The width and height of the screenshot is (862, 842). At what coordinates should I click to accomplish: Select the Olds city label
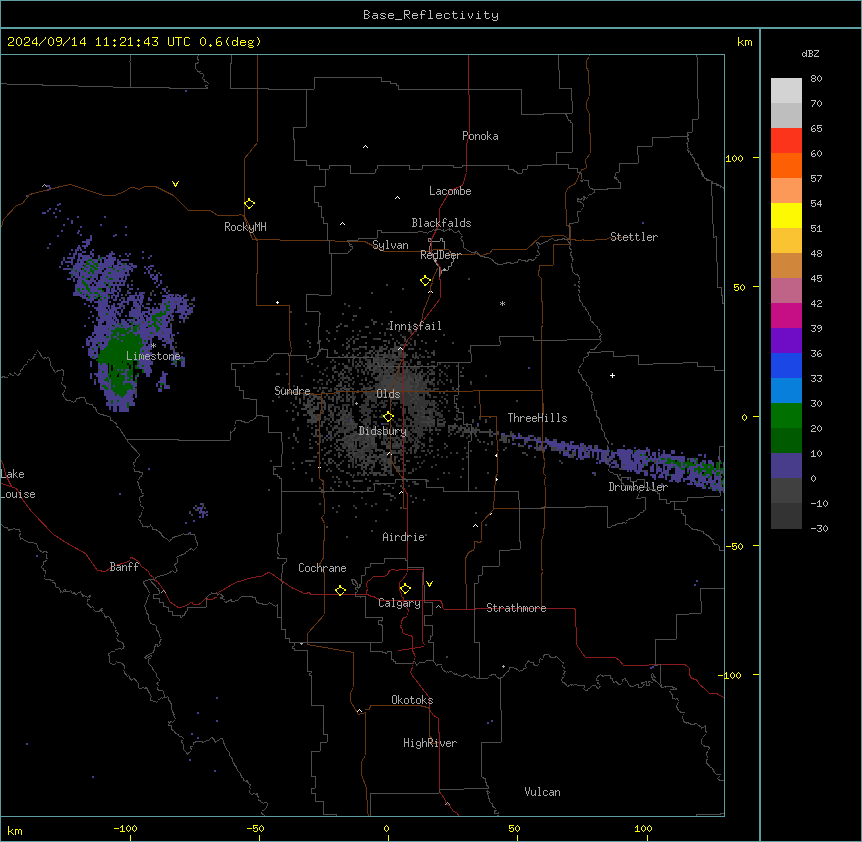(388, 394)
